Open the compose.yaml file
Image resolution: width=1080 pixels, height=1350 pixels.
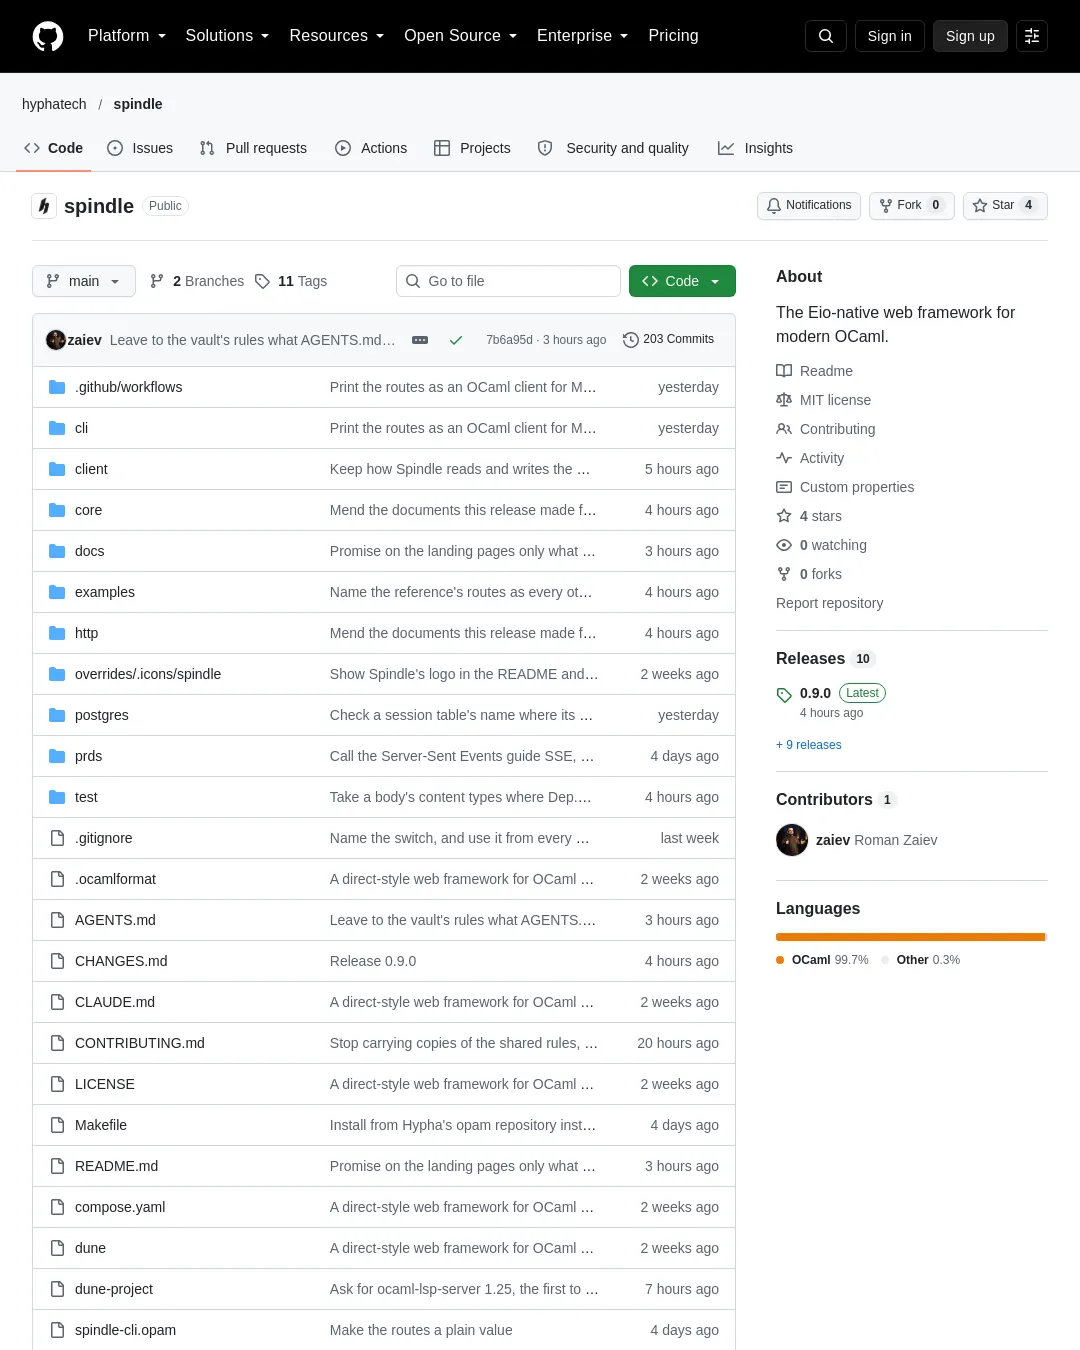tap(120, 1207)
